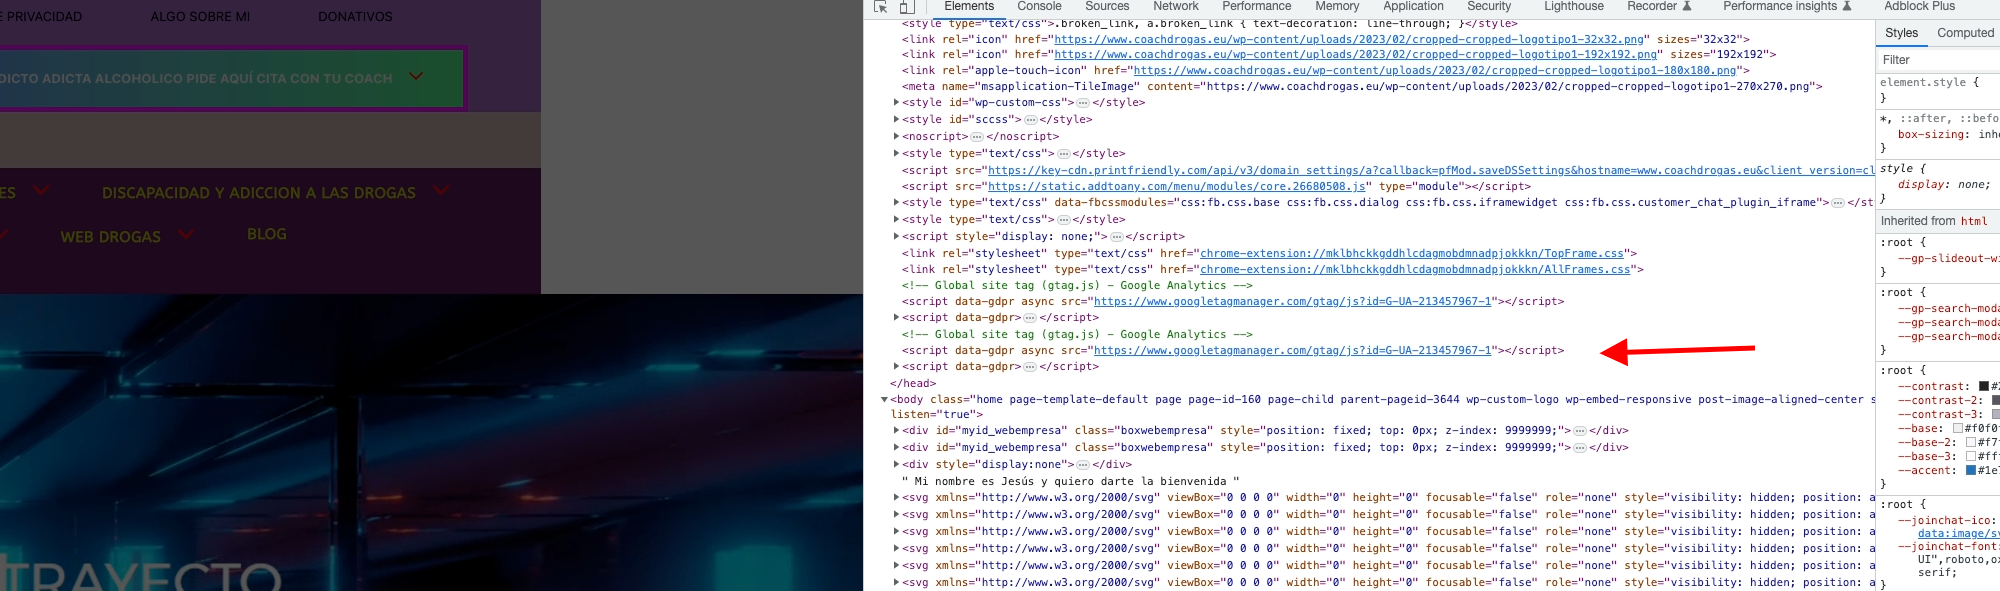The width and height of the screenshot is (2000, 591).
Task: Click chevron beside DISCAPACIDAD Y ADICCION A LAS DROGAS
Action: 440,190
